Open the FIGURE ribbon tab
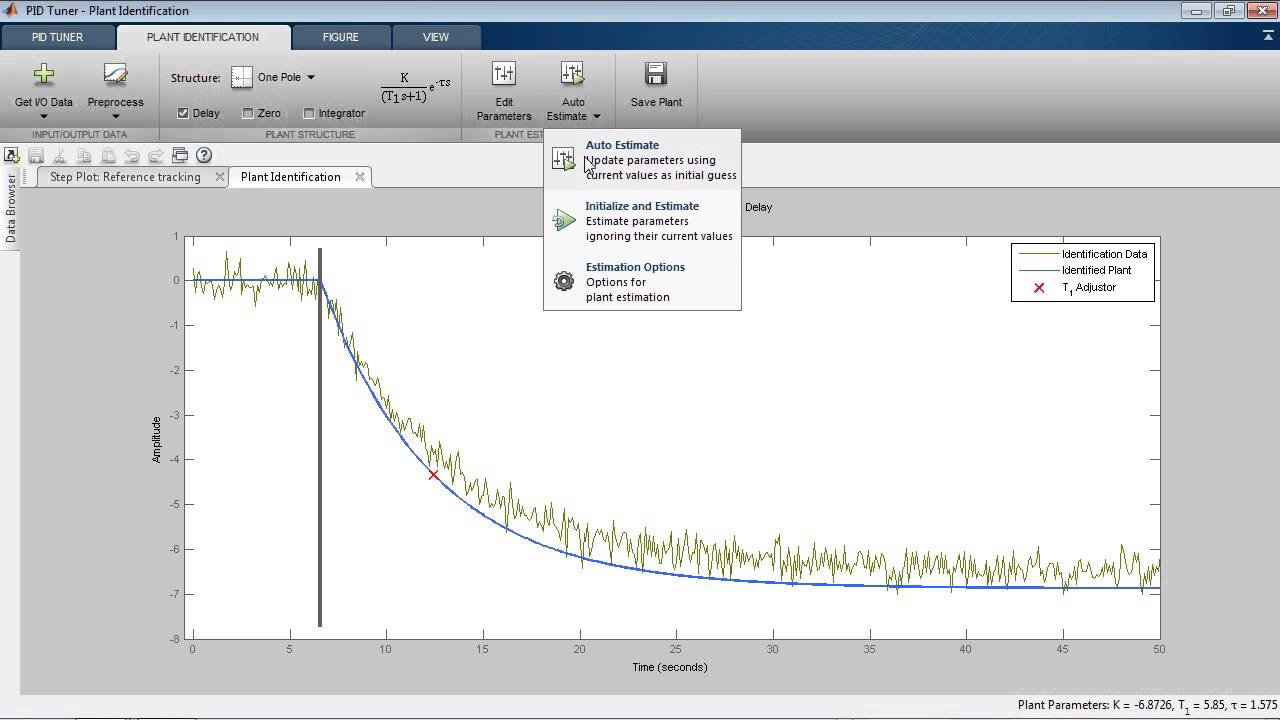The width and height of the screenshot is (1280, 720). click(x=340, y=37)
